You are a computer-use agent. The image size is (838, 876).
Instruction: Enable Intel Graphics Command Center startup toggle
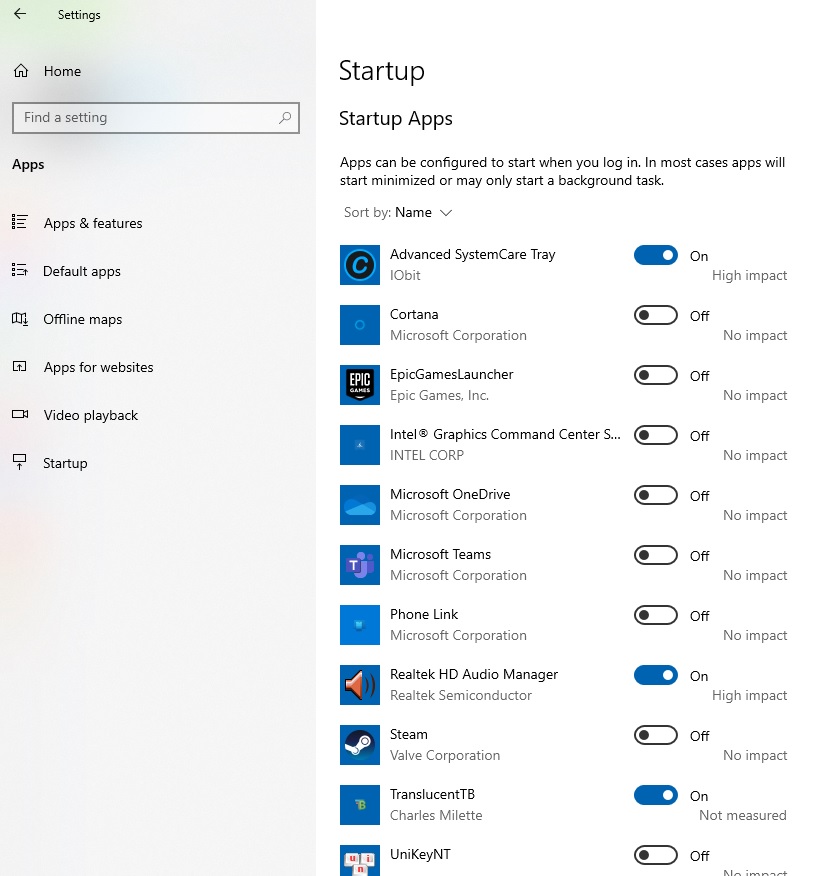(x=655, y=435)
